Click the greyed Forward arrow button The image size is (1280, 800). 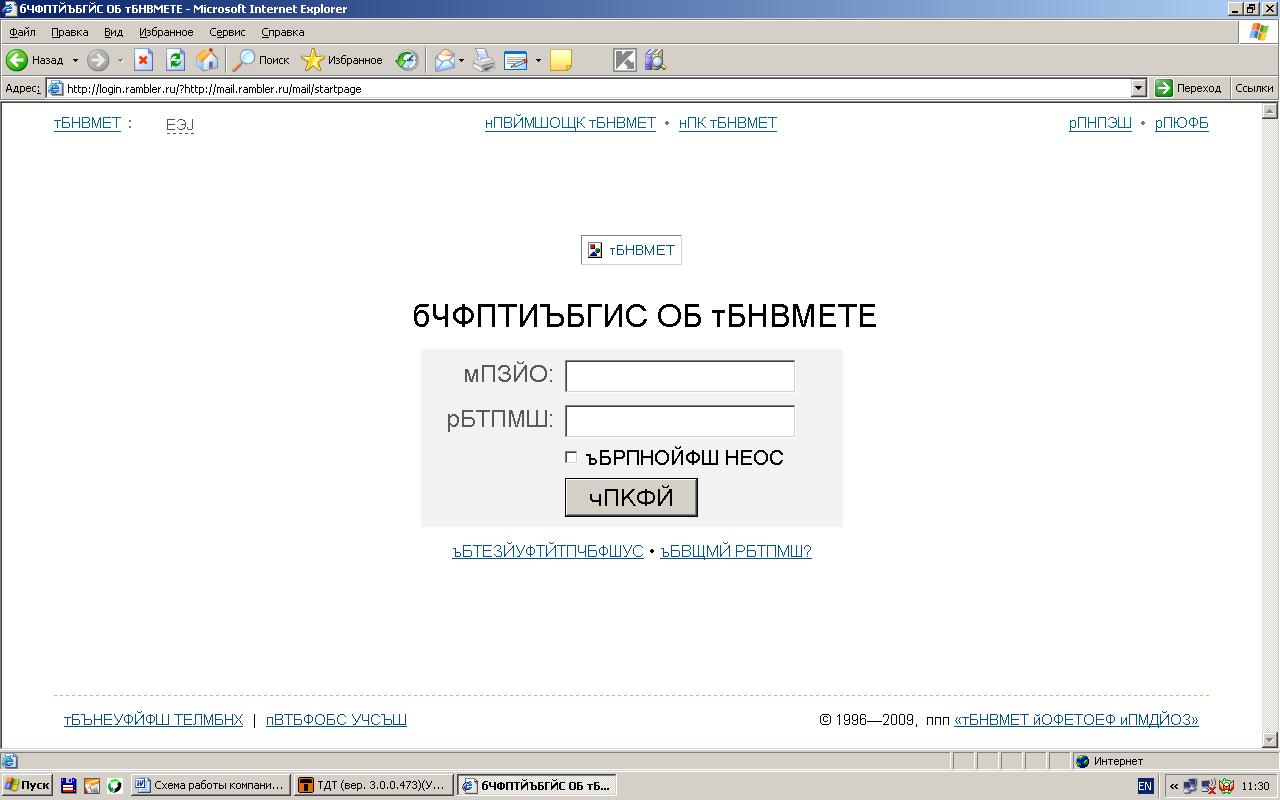[x=97, y=60]
